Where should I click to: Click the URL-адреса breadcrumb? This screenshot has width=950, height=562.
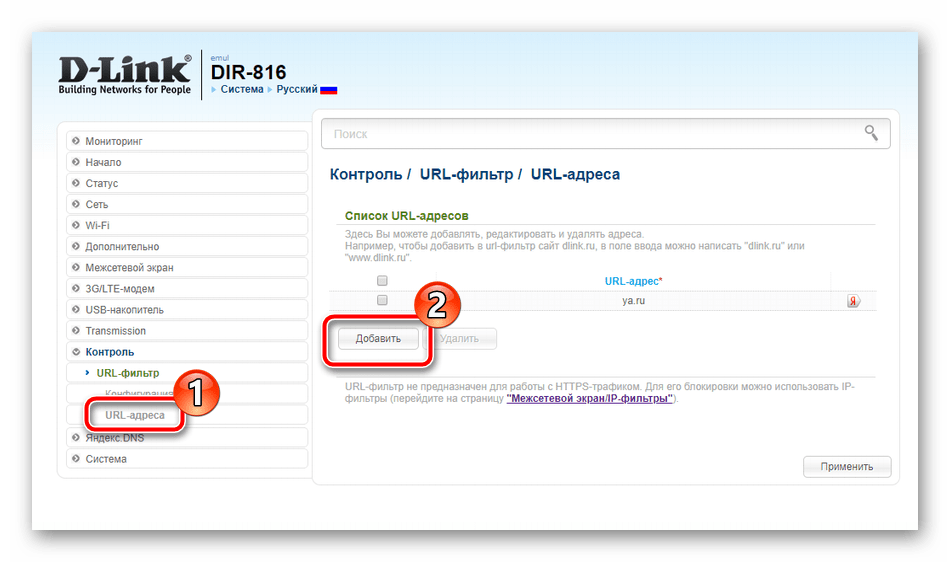pyautogui.click(x=576, y=174)
